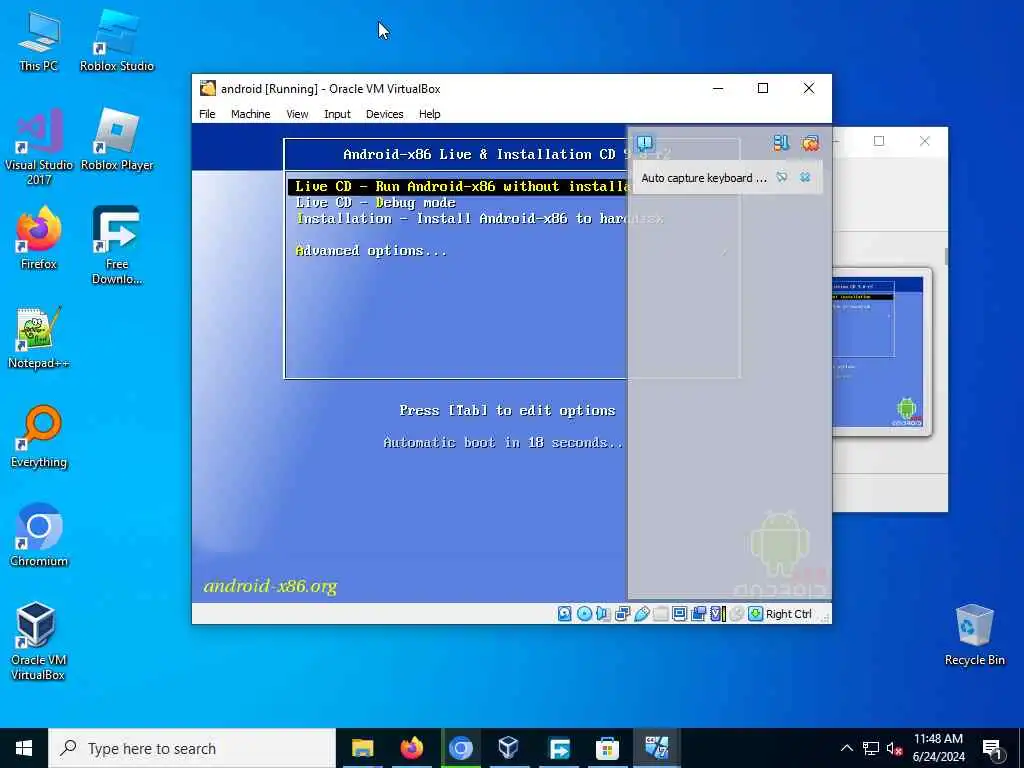Select Installation - Install Android-x86 to harddisk entry
Image resolution: width=1024 pixels, height=768 pixels.
click(x=479, y=219)
